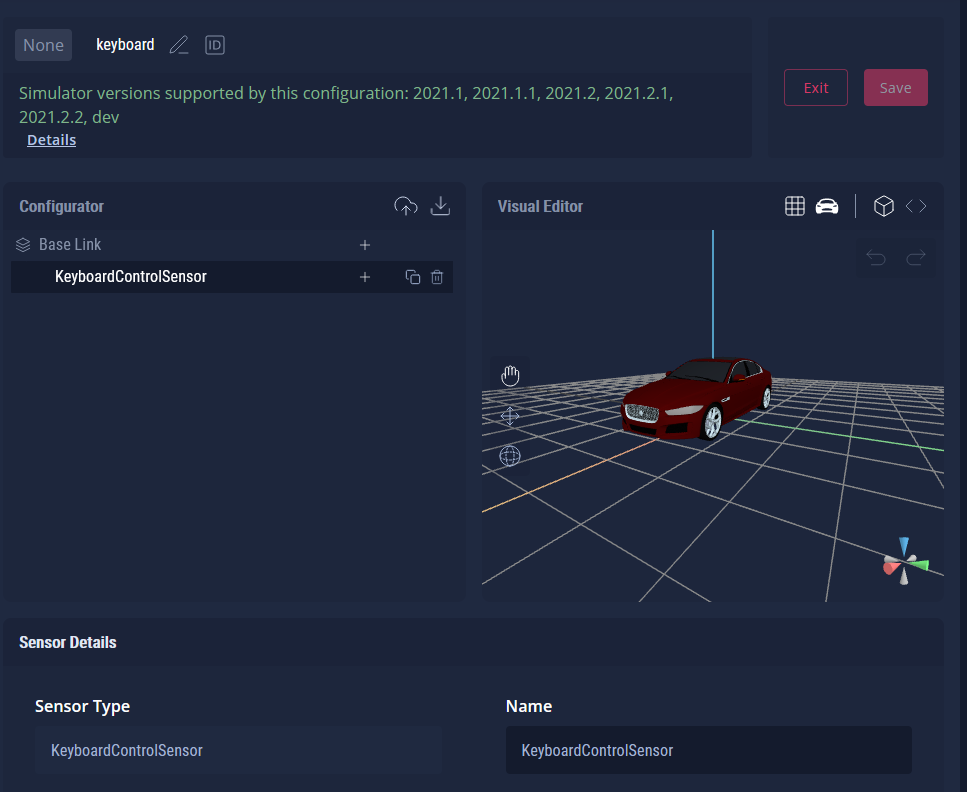
Task: Click the Exit button
Action: pos(816,88)
